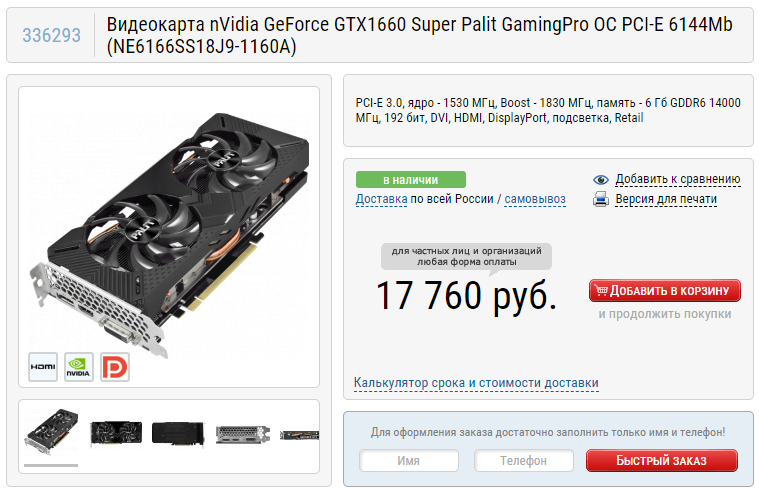Select third thumbnail showing card backplate
This screenshot has width=759, height=497.
[178, 433]
